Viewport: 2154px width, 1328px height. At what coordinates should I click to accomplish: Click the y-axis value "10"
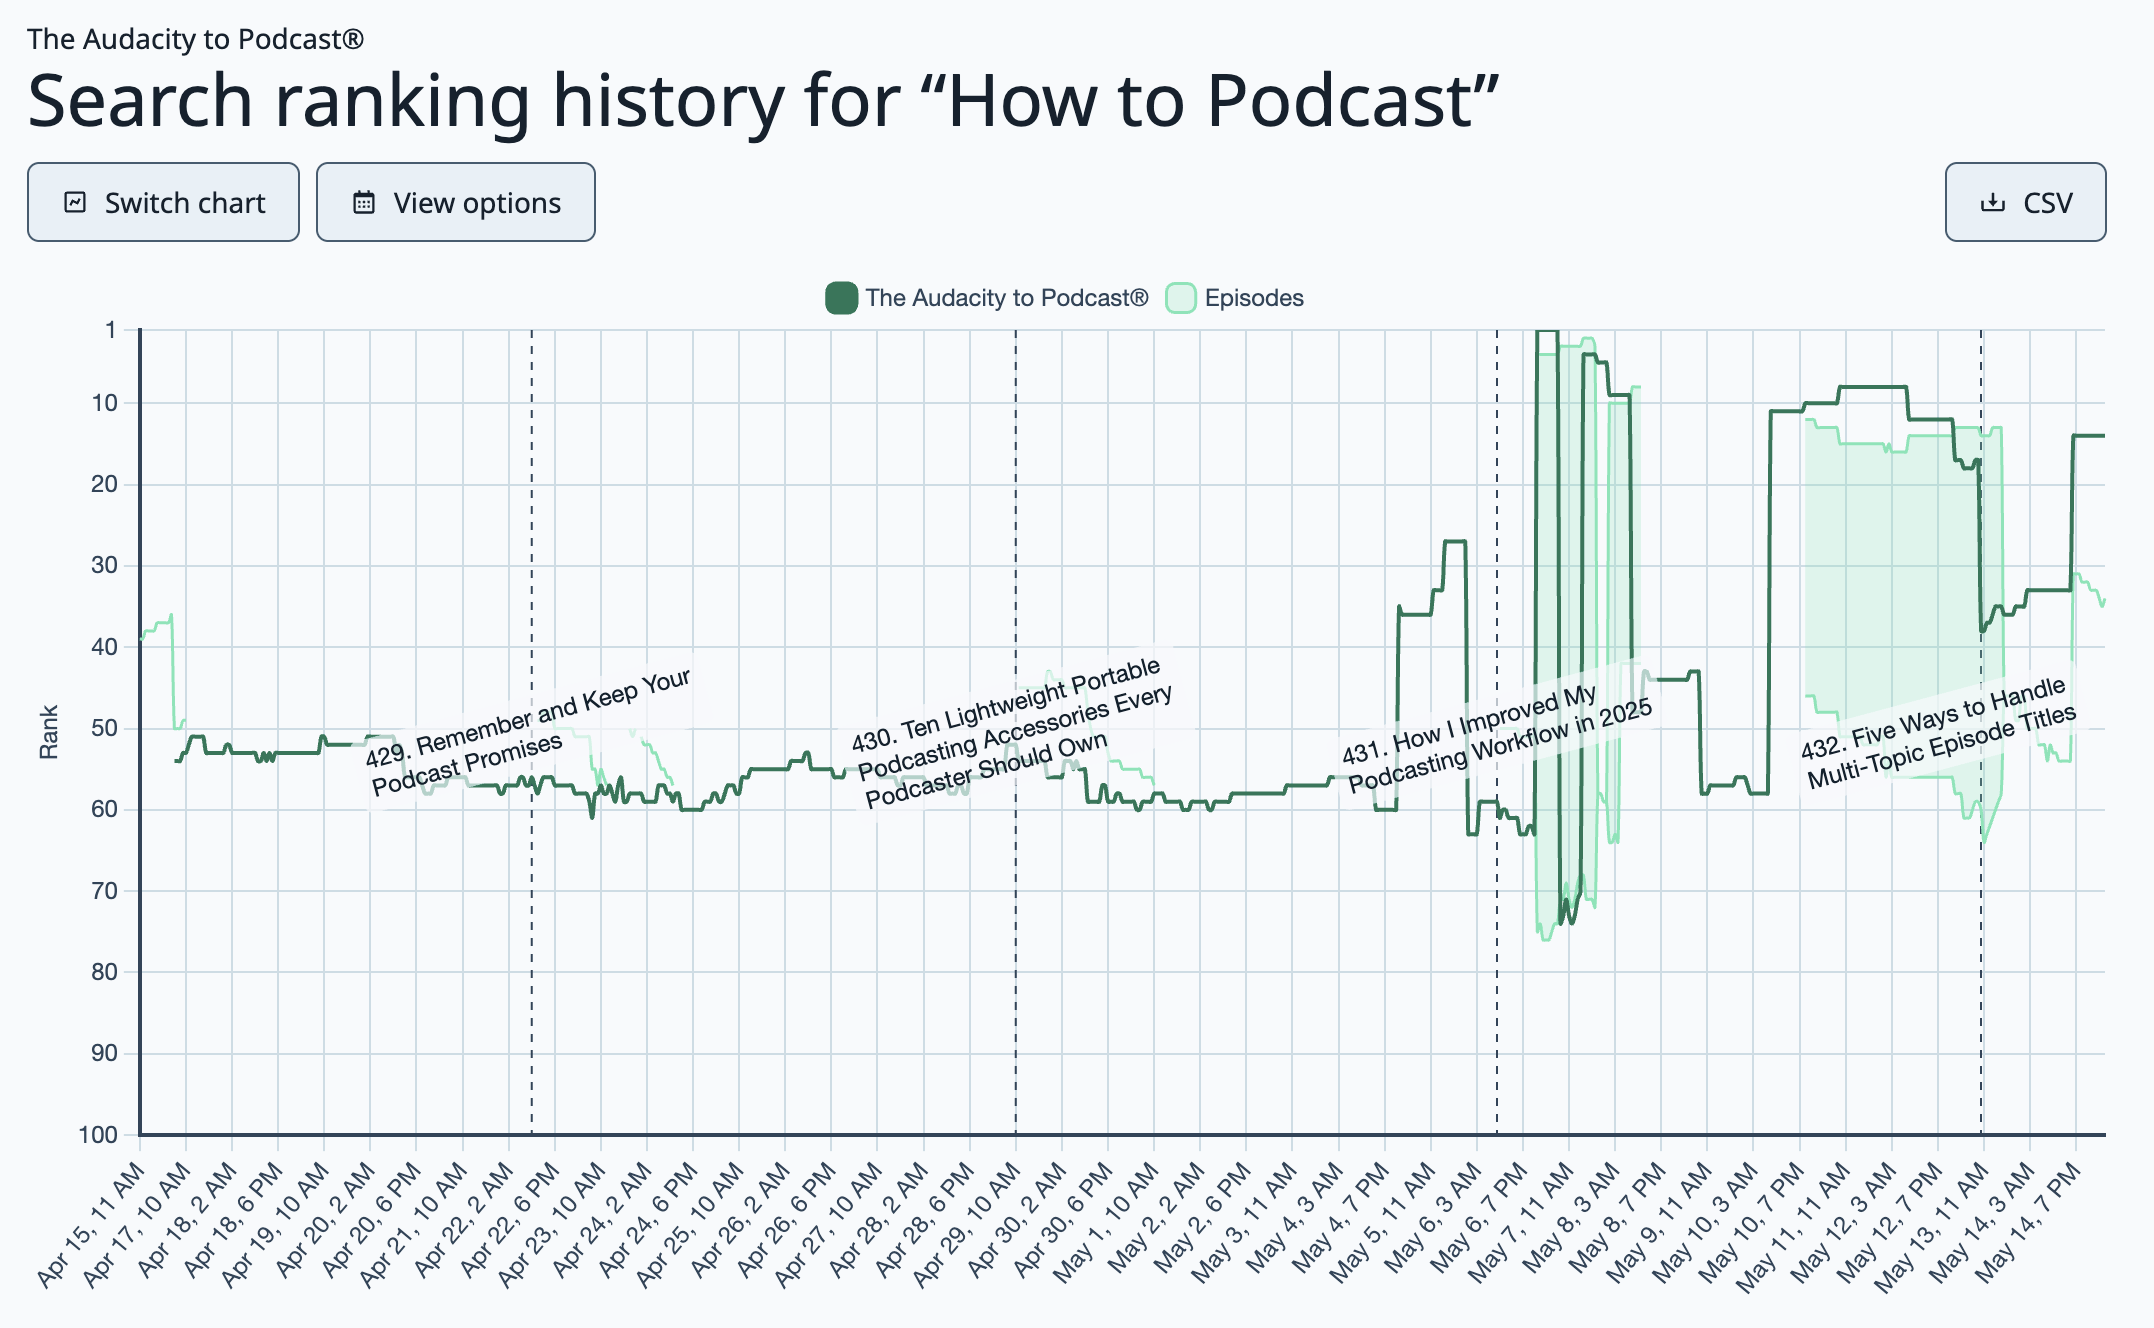click(x=104, y=403)
